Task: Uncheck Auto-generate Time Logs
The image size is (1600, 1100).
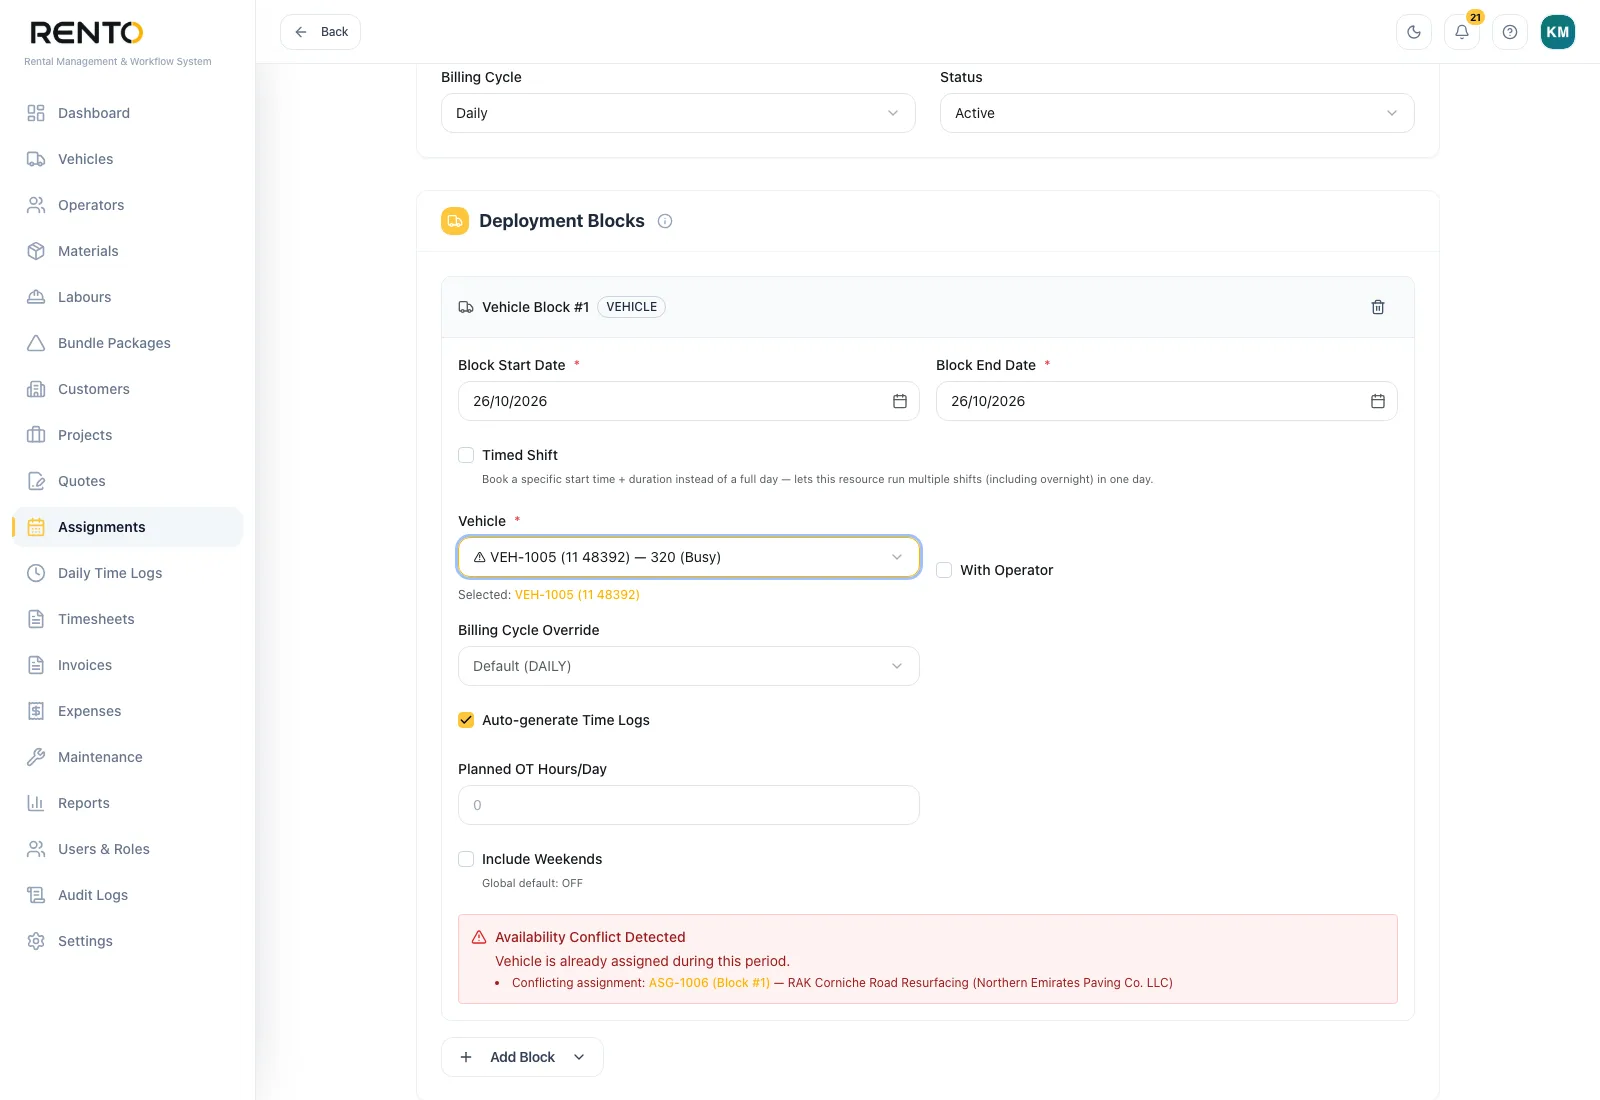Action: tap(466, 720)
